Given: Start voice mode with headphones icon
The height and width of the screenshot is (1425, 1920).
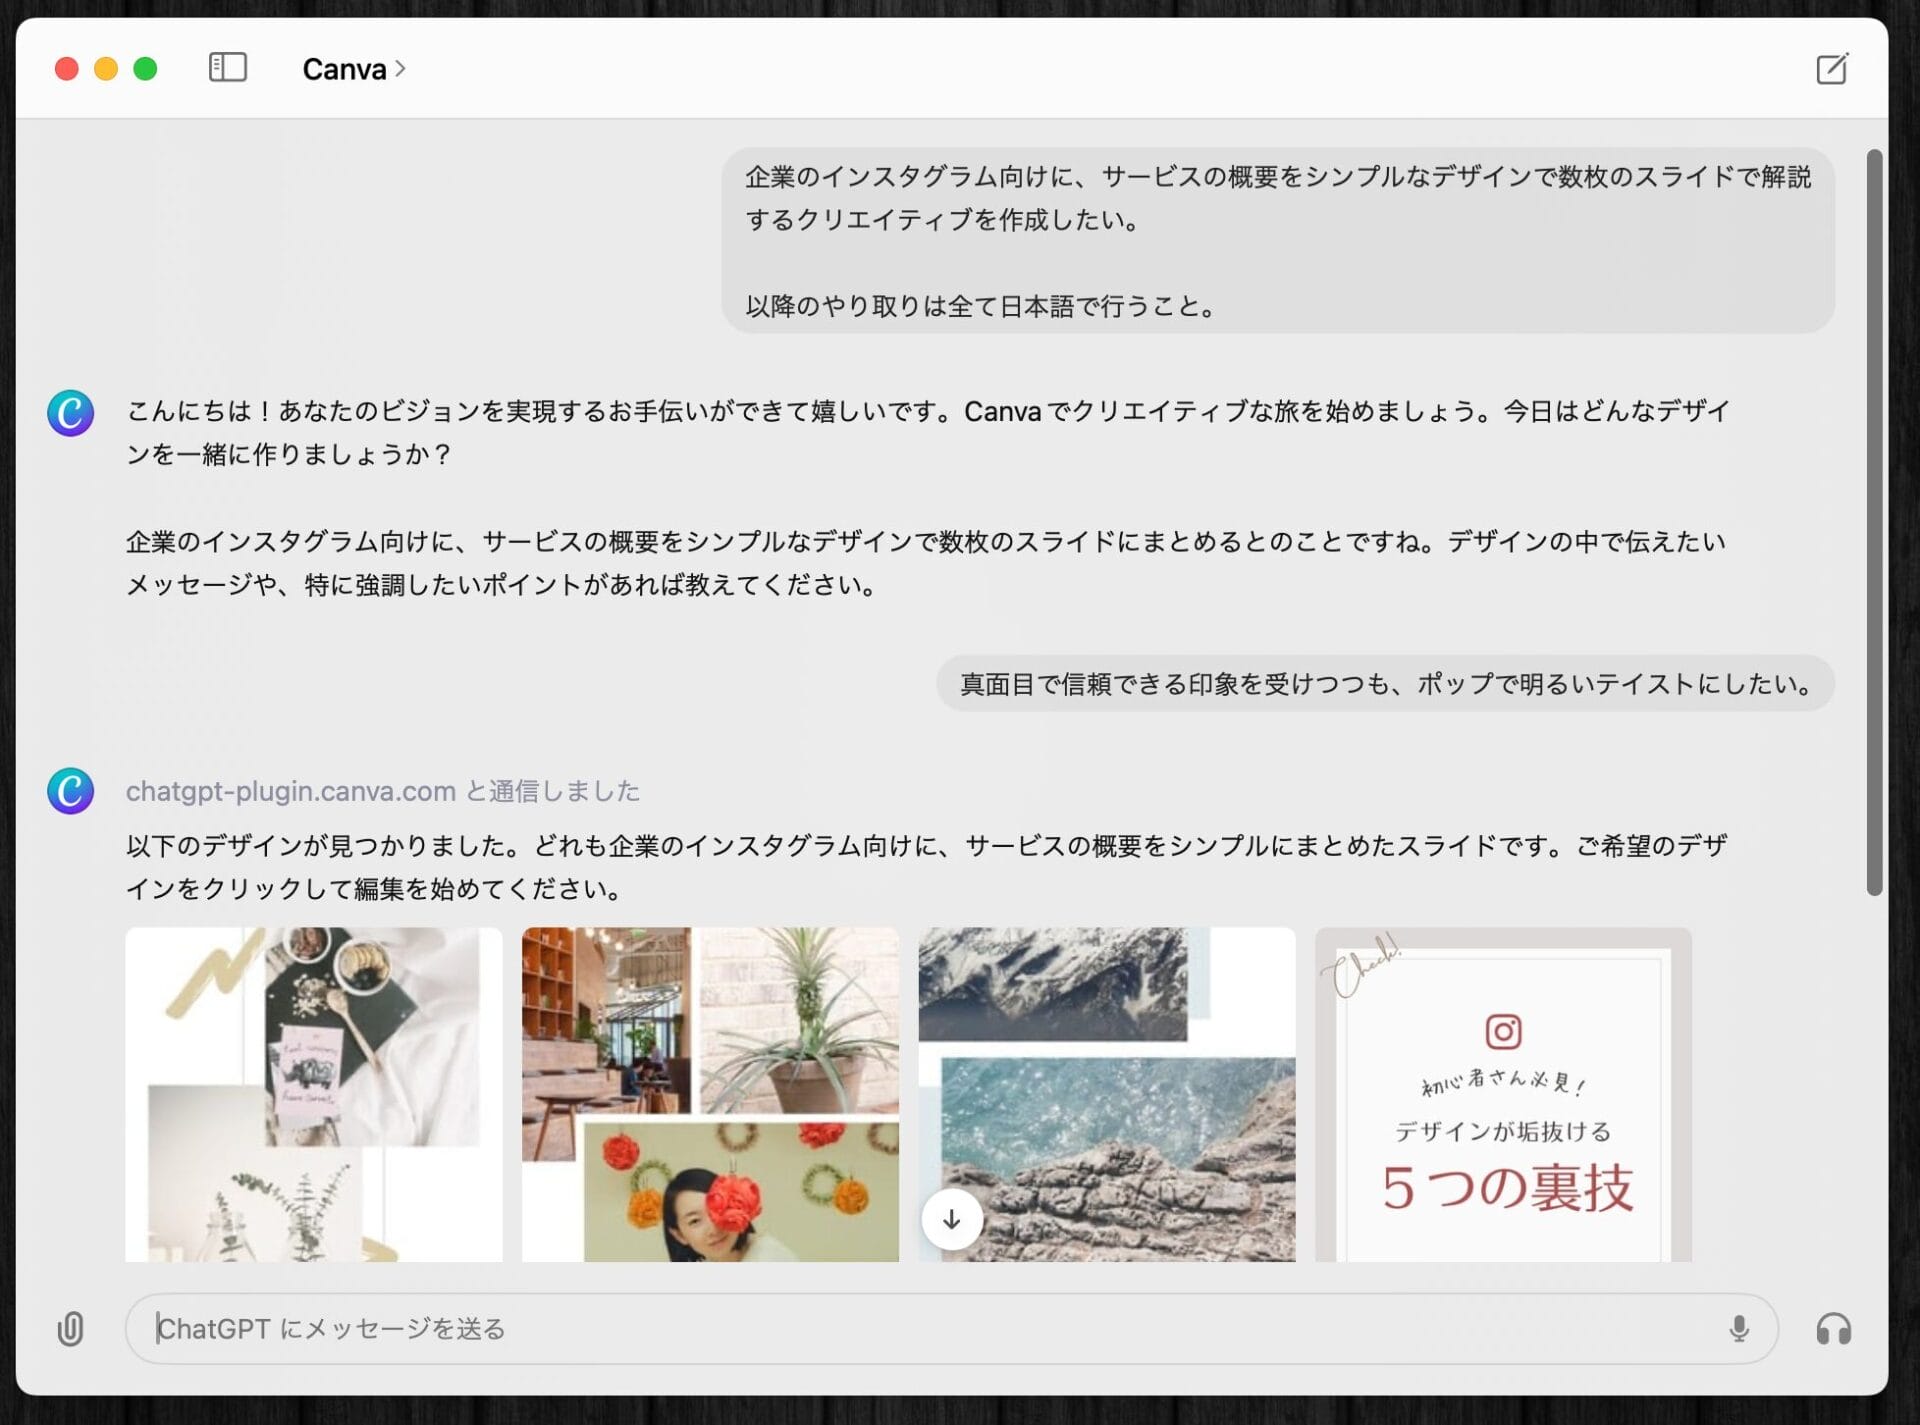Looking at the screenshot, I should 1833,1329.
